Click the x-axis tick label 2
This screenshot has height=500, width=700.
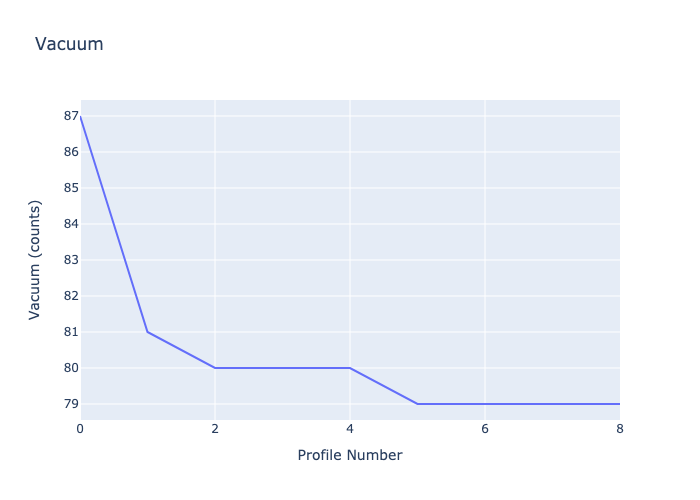tap(215, 429)
